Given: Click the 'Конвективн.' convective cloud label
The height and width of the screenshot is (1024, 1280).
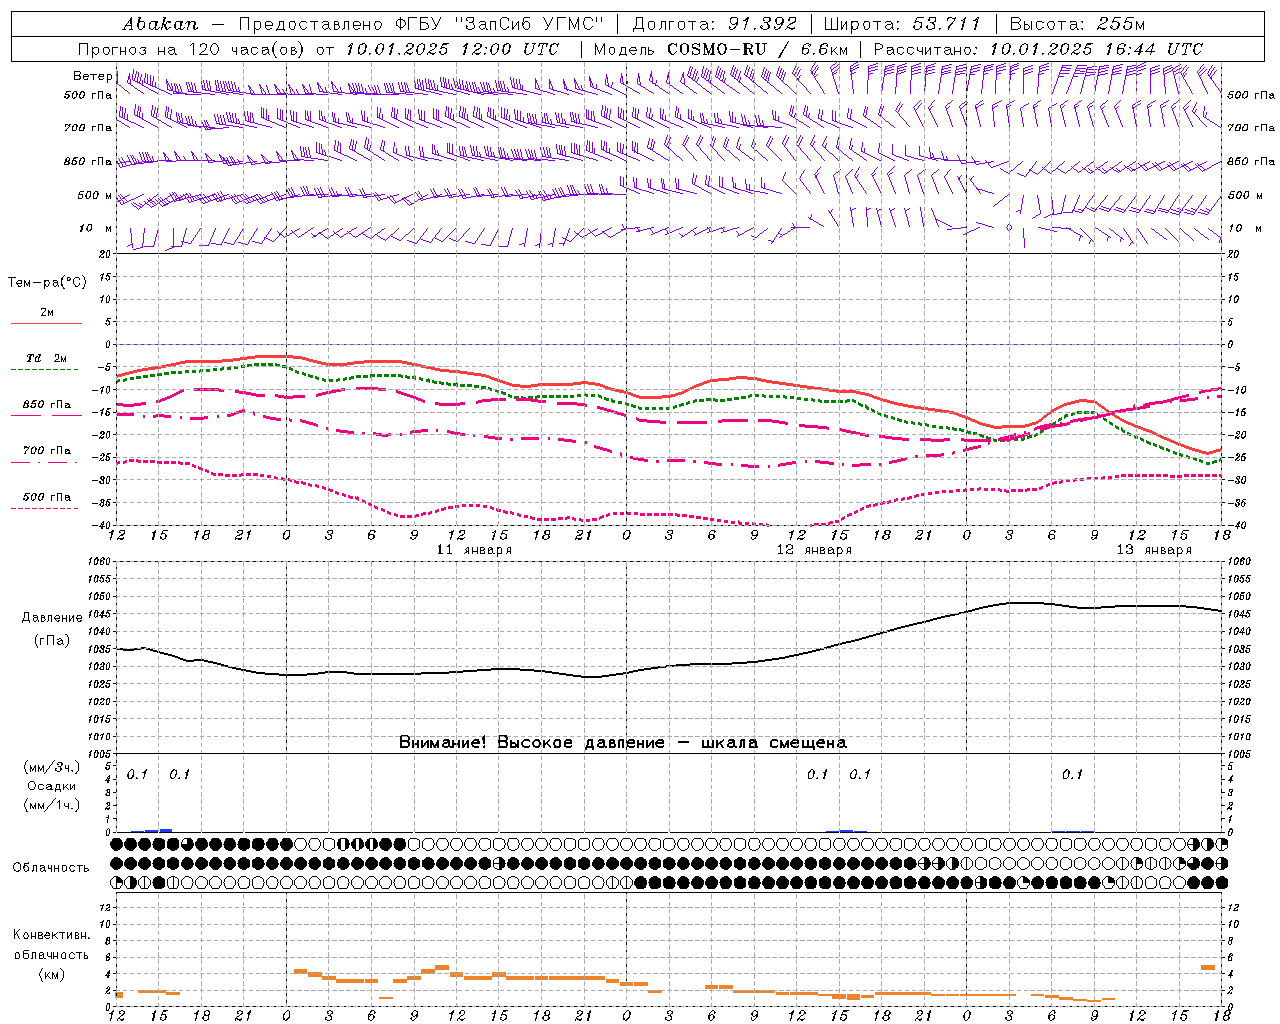Looking at the screenshot, I should tap(51, 936).
